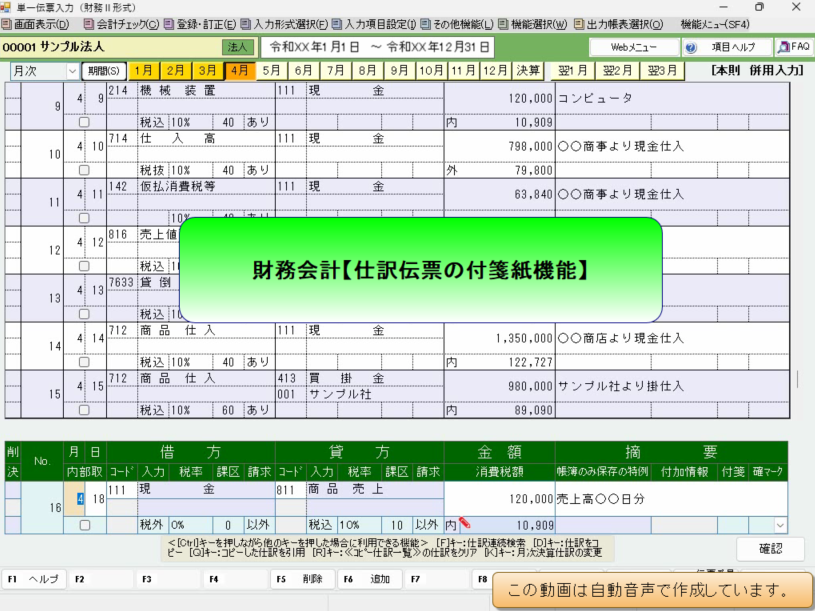Select the 決算 tab

tap(528, 71)
